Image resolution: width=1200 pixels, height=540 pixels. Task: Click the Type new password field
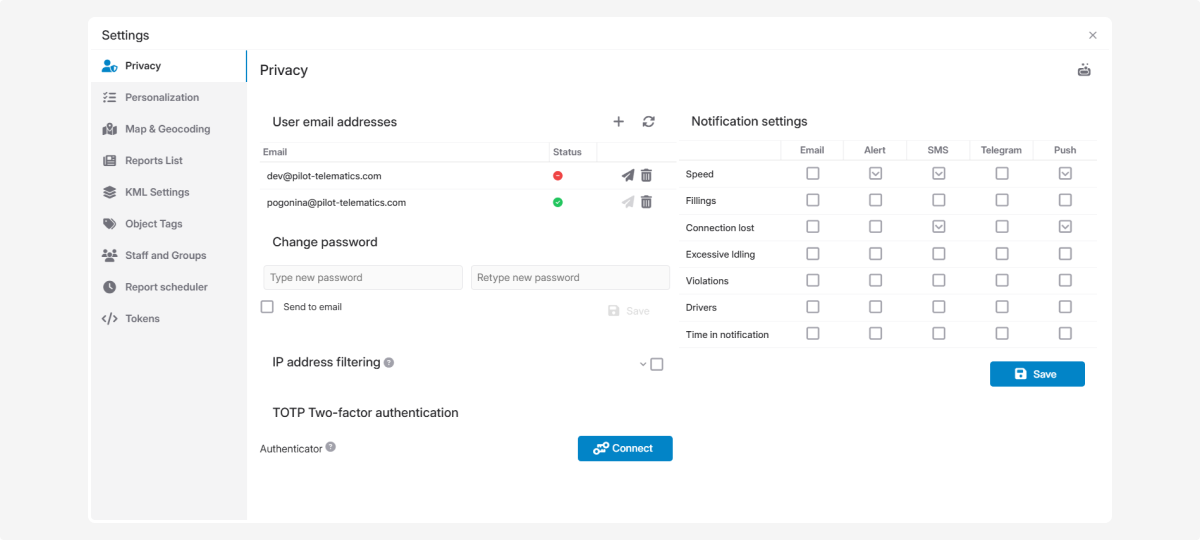363,278
